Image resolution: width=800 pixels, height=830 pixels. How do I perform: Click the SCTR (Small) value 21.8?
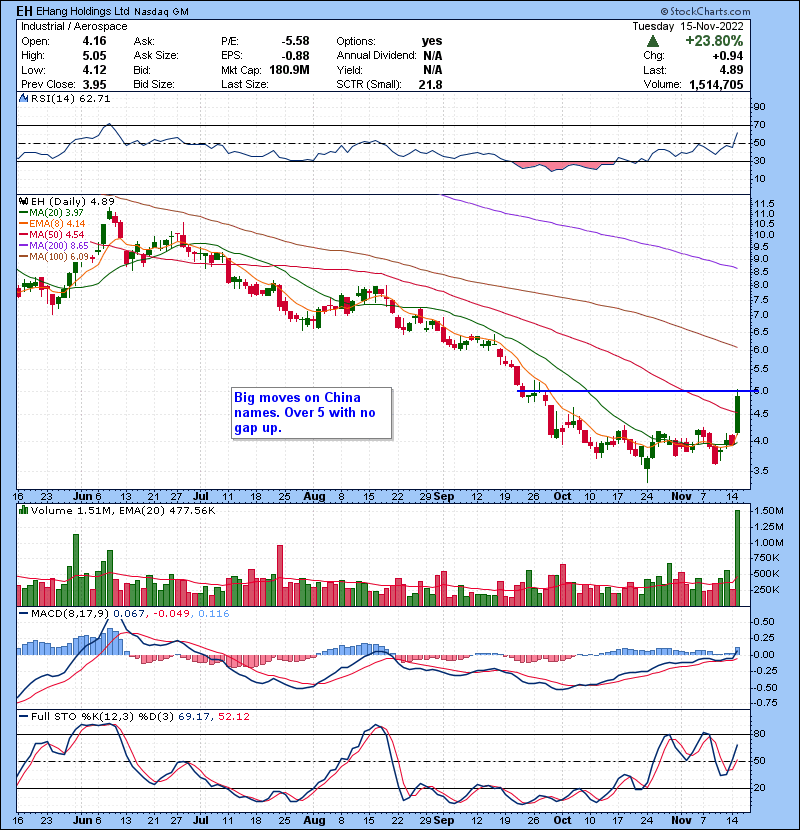click(430, 85)
